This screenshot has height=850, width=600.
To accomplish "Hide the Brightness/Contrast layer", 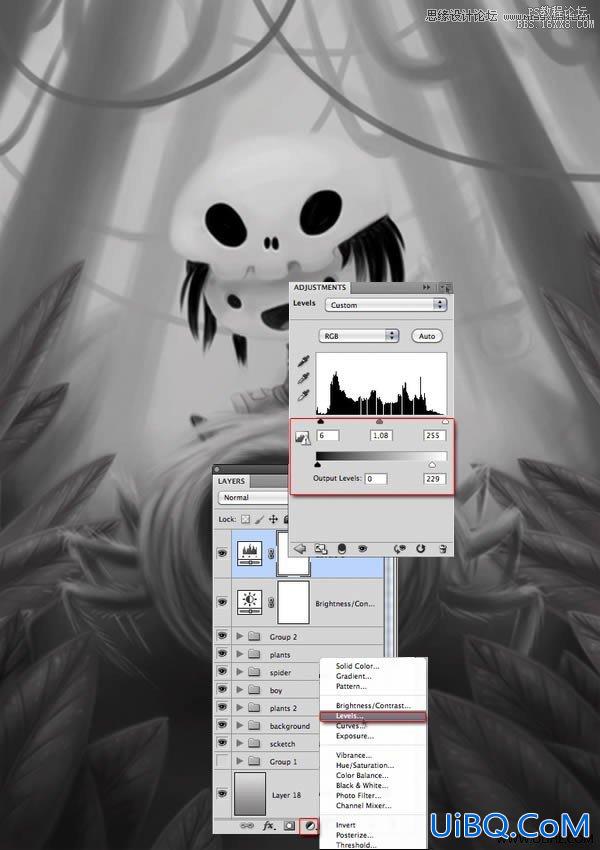I will point(222,602).
